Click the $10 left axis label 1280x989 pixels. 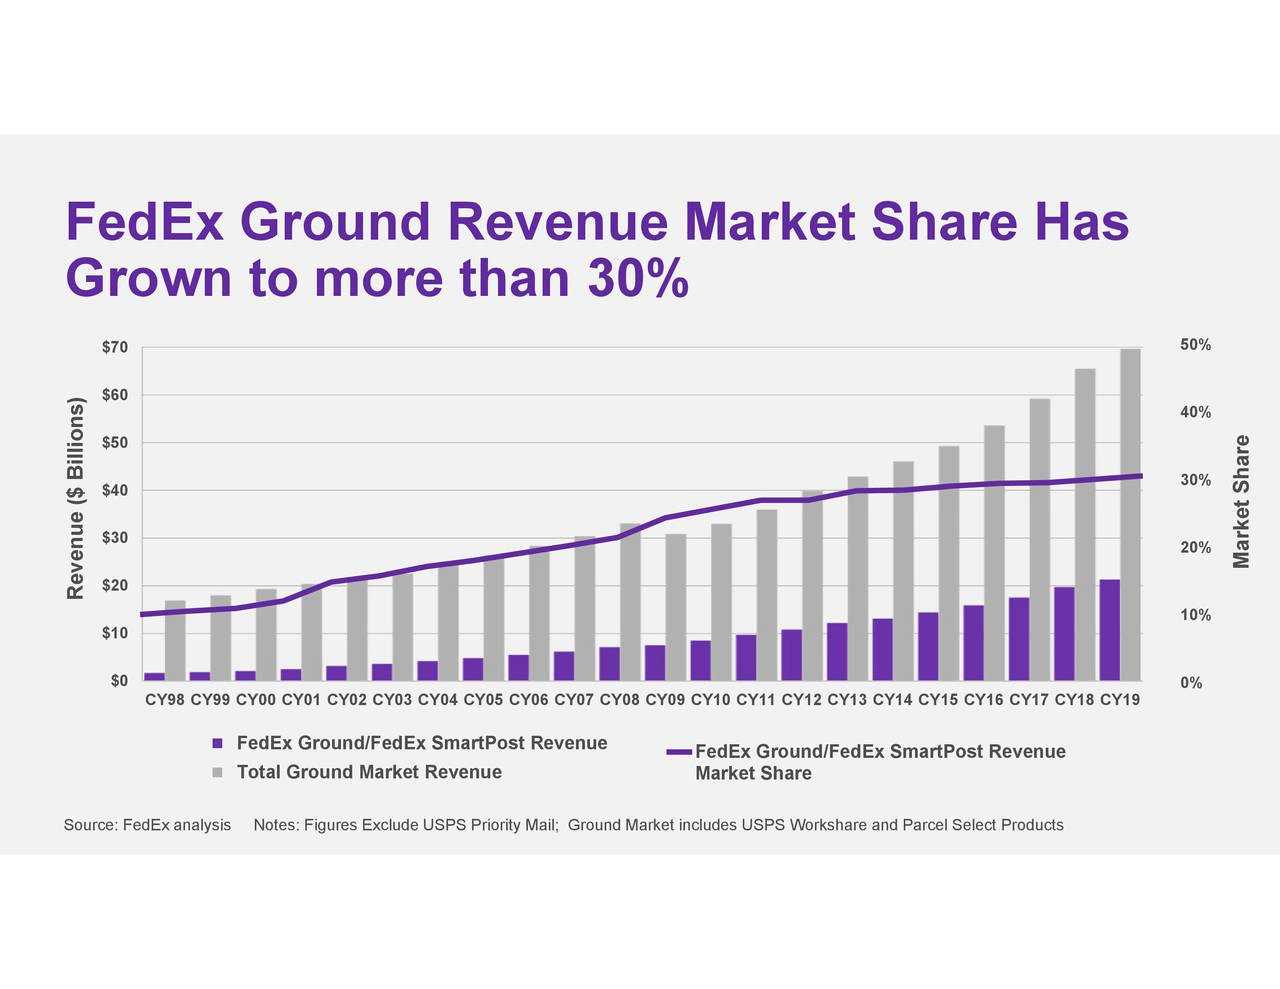115,633
